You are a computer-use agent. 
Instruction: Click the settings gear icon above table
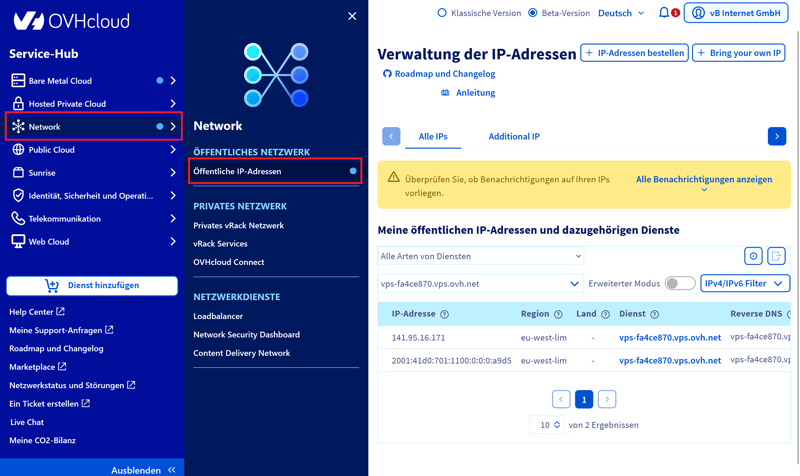(x=753, y=256)
